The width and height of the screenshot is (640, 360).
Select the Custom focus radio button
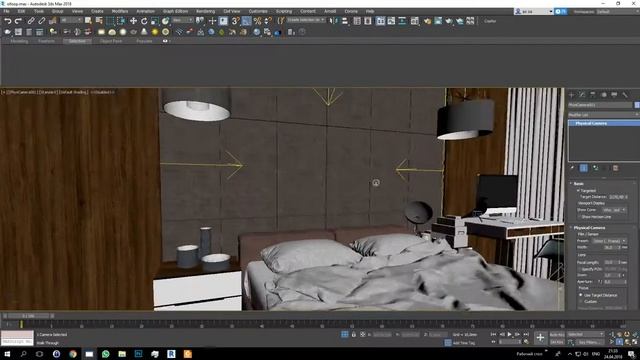(581, 301)
